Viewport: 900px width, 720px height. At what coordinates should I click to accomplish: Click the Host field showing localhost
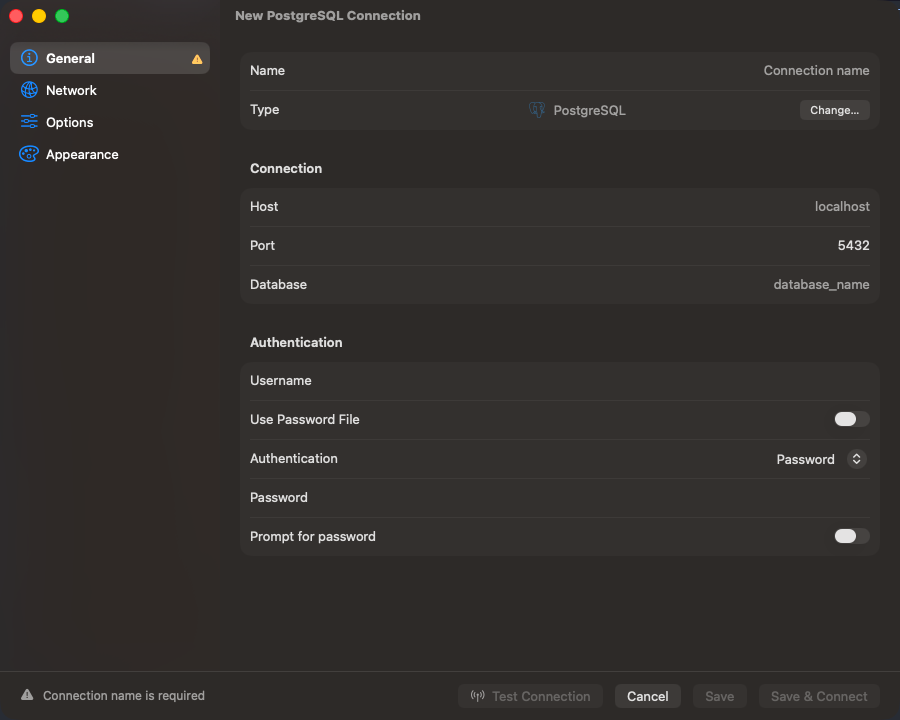click(x=560, y=207)
